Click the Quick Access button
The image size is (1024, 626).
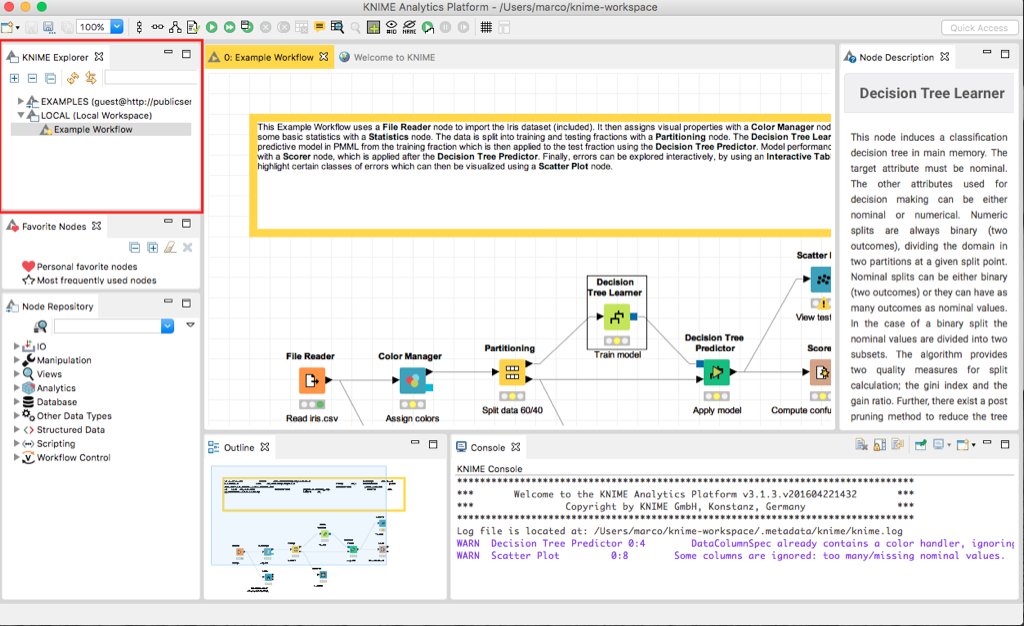pos(978,27)
